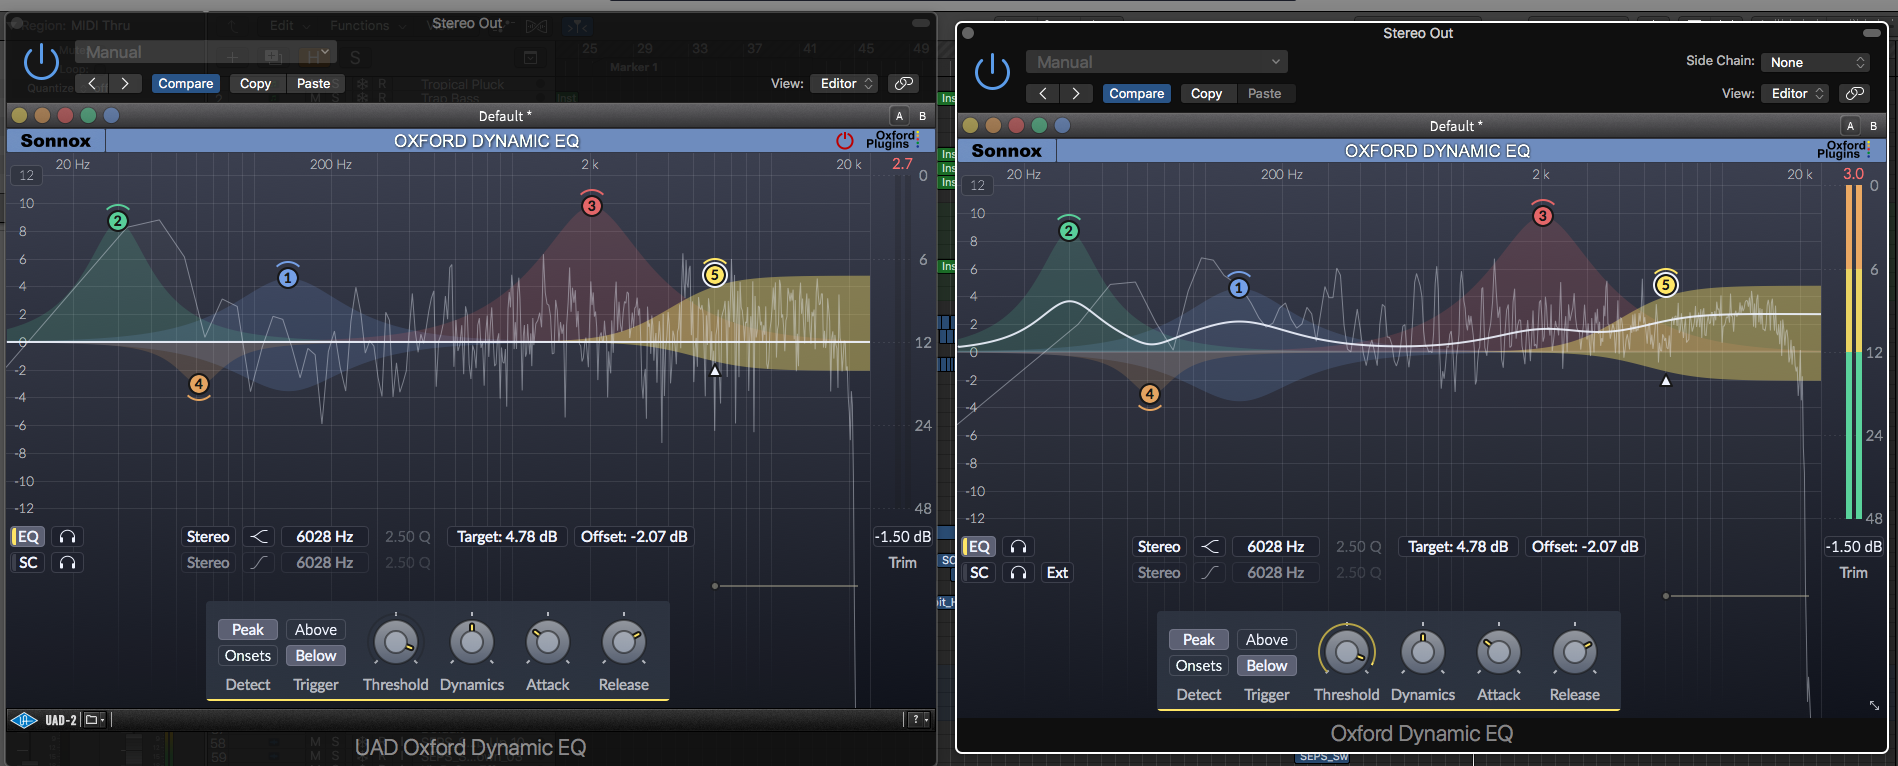
Task: Select EQ band 2 node in left plugin
Action: coord(118,220)
